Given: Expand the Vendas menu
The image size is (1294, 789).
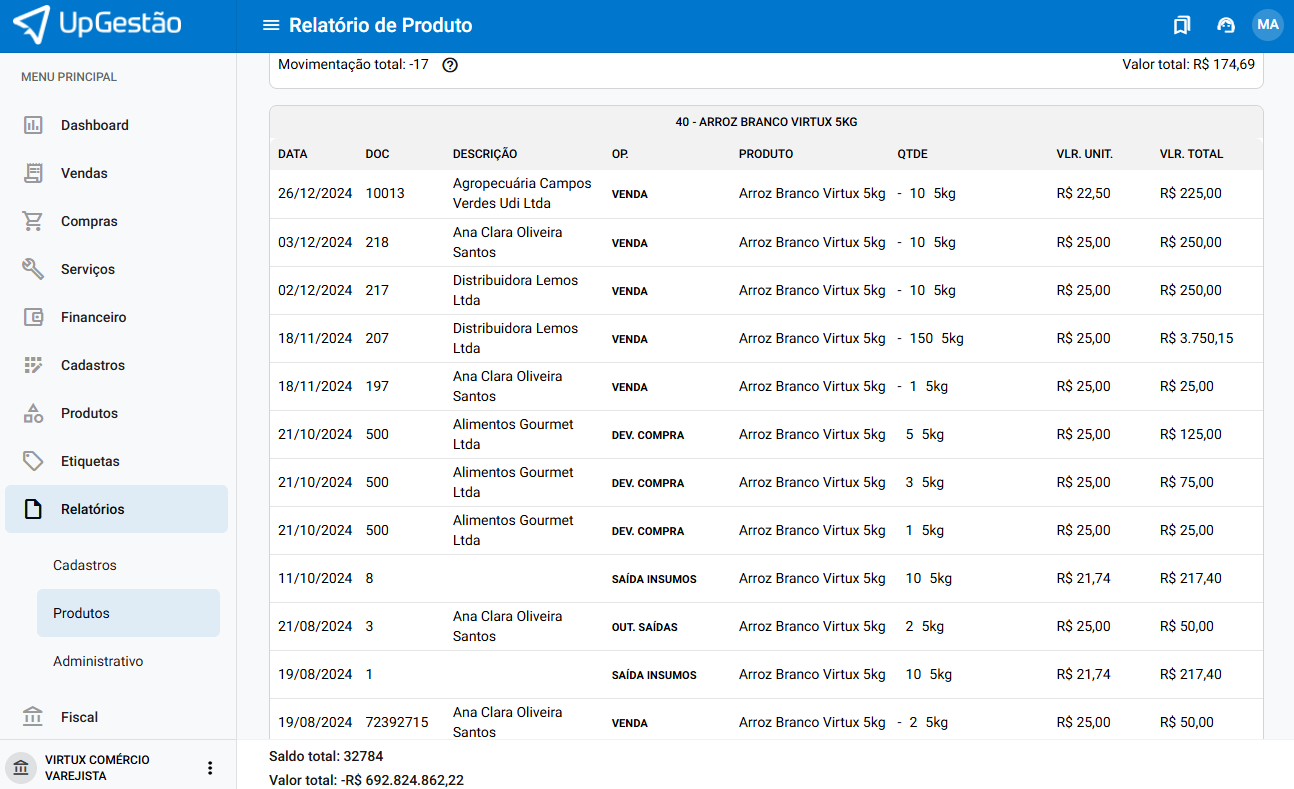Looking at the screenshot, I should pyautogui.click(x=84, y=173).
